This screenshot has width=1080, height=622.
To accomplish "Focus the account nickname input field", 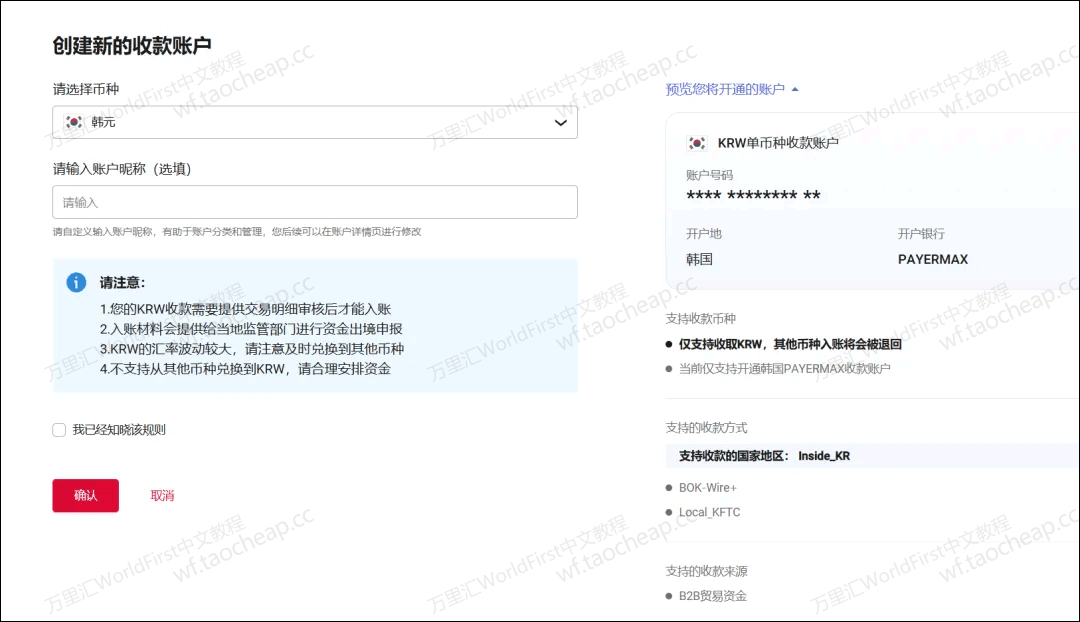I will click(x=315, y=202).
